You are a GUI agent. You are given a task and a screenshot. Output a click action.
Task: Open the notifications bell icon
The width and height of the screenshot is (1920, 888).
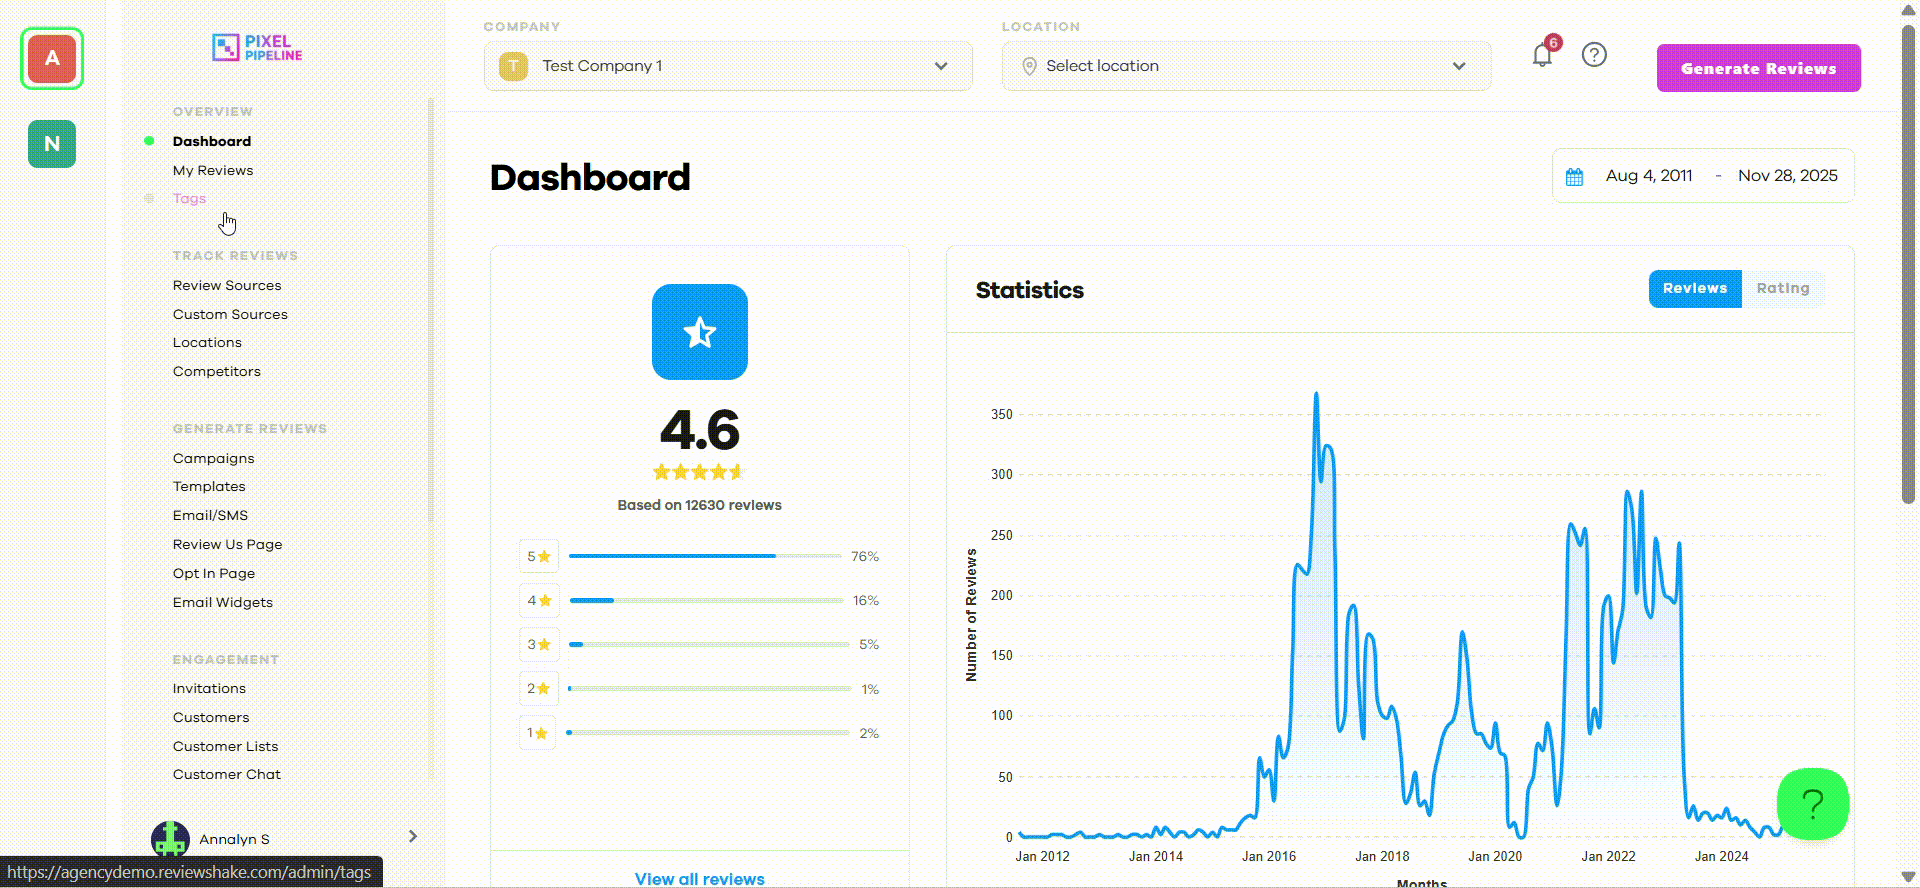click(1542, 55)
